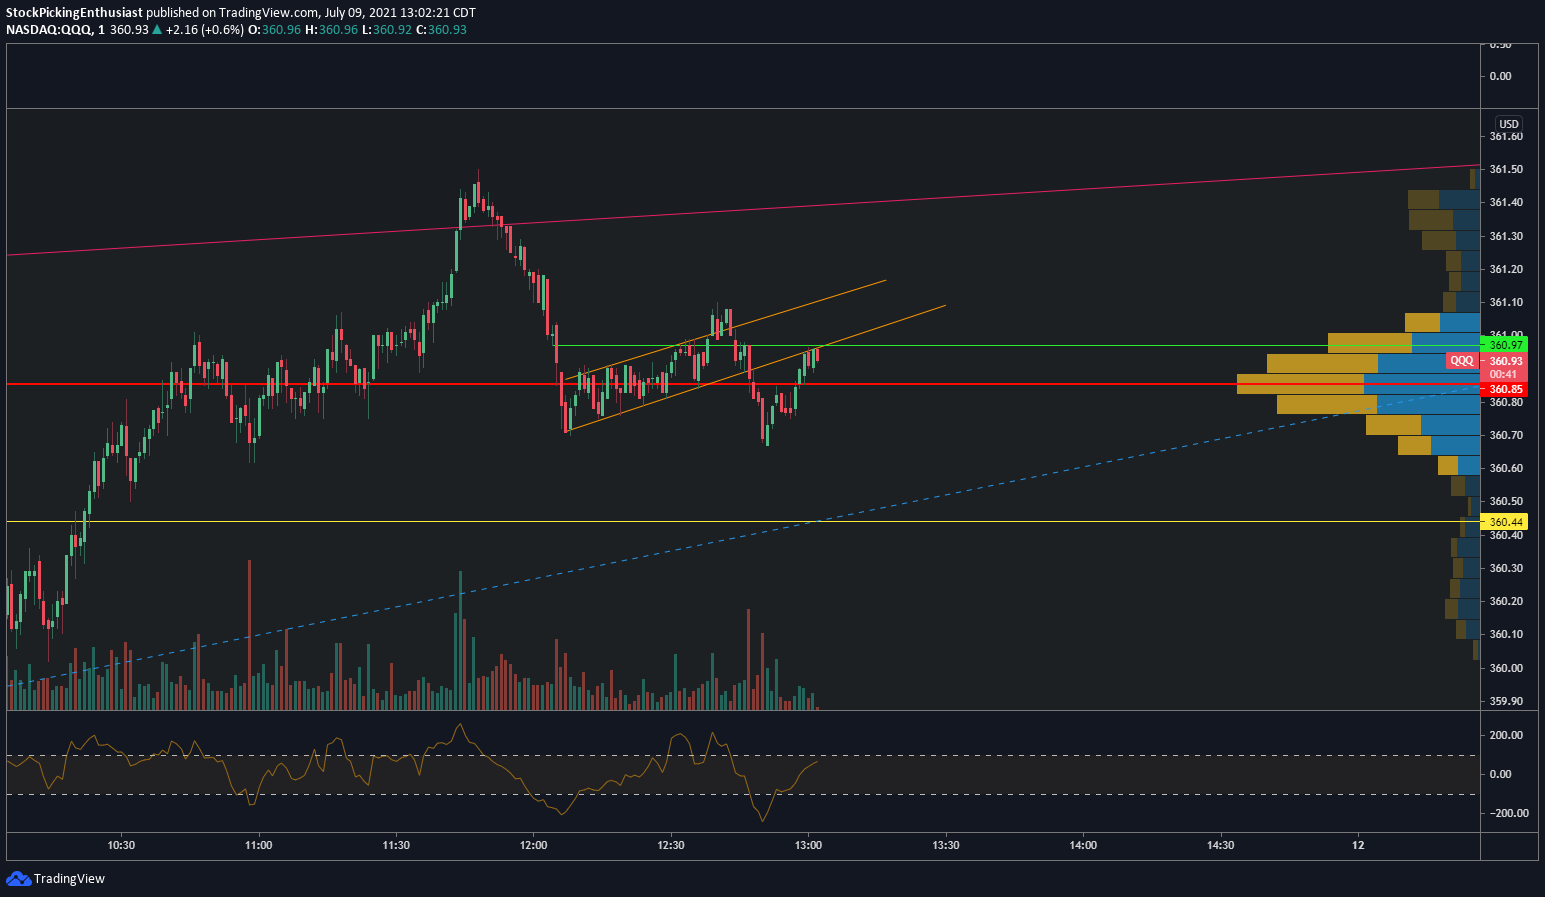Image resolution: width=1545 pixels, height=897 pixels.
Task: Click the 359.90 price axis tick
Action: click(x=1506, y=701)
